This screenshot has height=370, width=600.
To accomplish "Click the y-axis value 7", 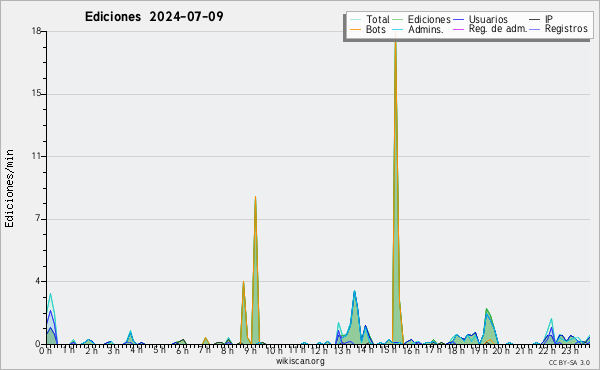I will 38,219.
